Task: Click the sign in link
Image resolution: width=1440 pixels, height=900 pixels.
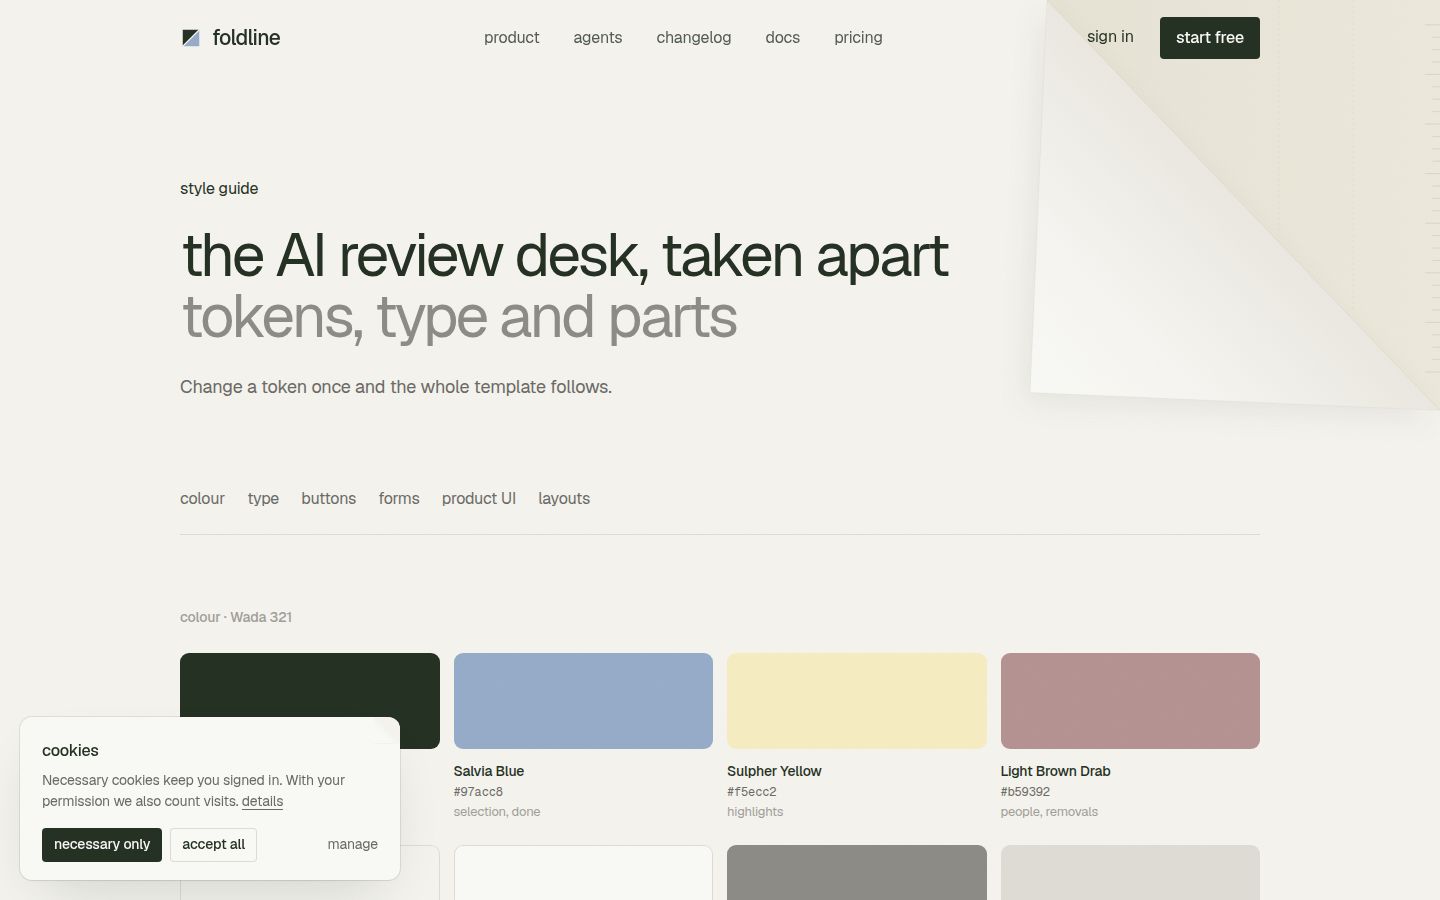Action: coord(1110,37)
